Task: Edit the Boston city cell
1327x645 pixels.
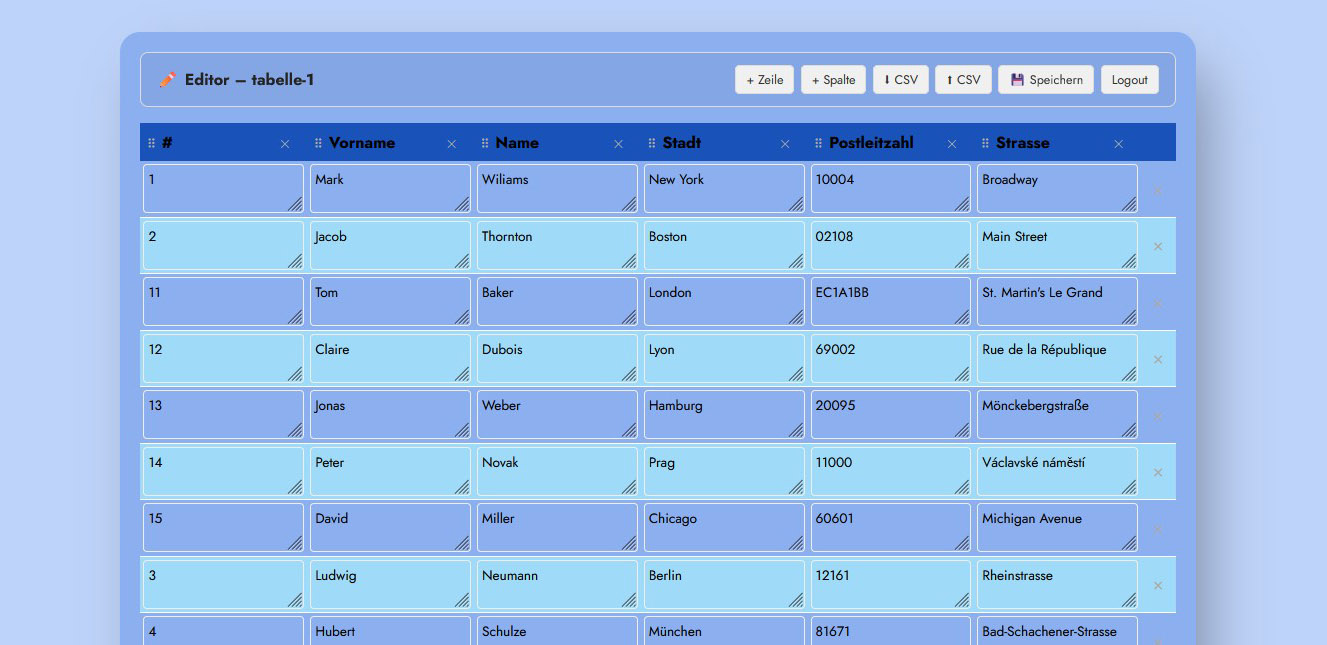Action: tap(724, 245)
